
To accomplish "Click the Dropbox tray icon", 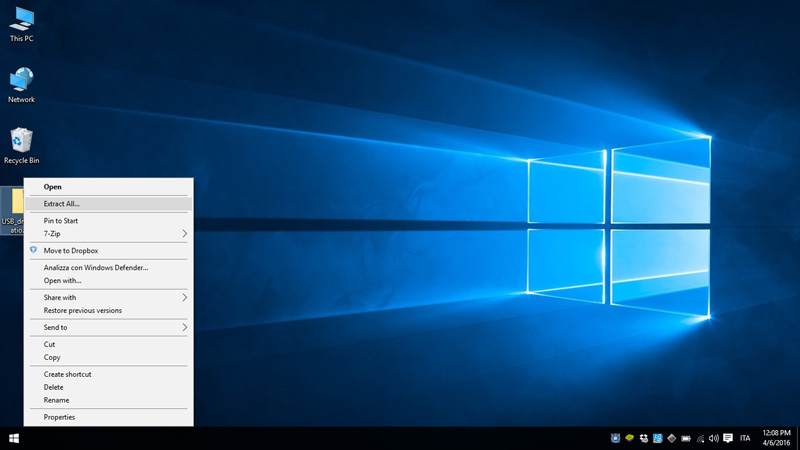I will click(x=643, y=438).
